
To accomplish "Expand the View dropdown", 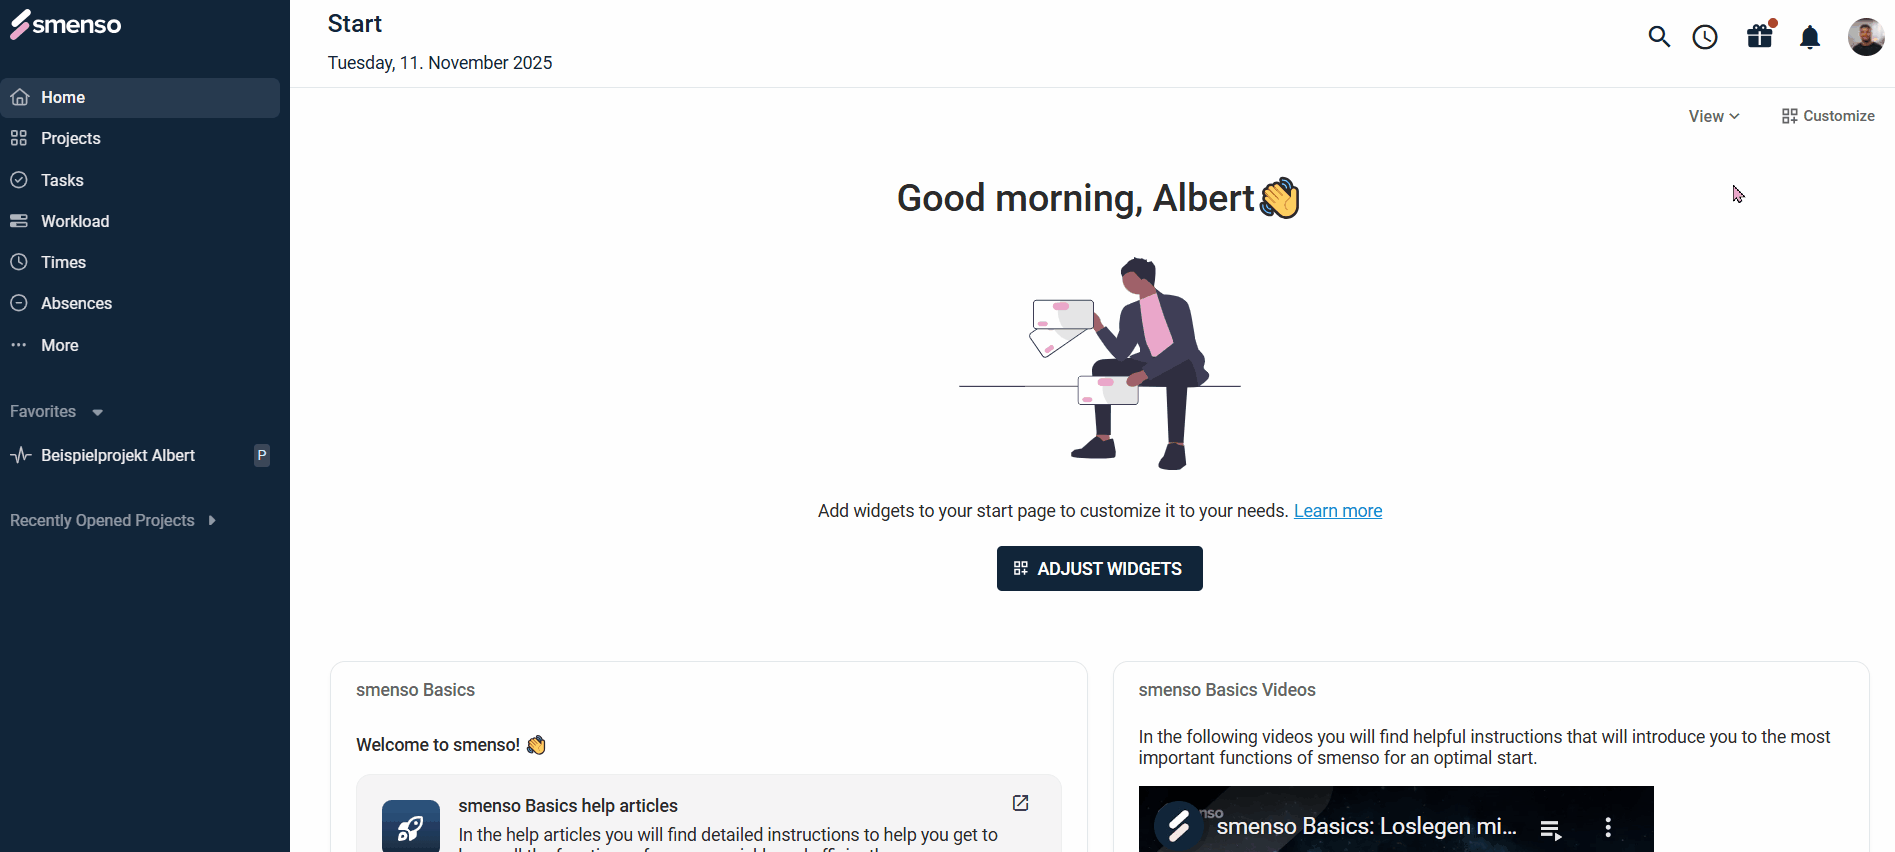I will [1714, 116].
